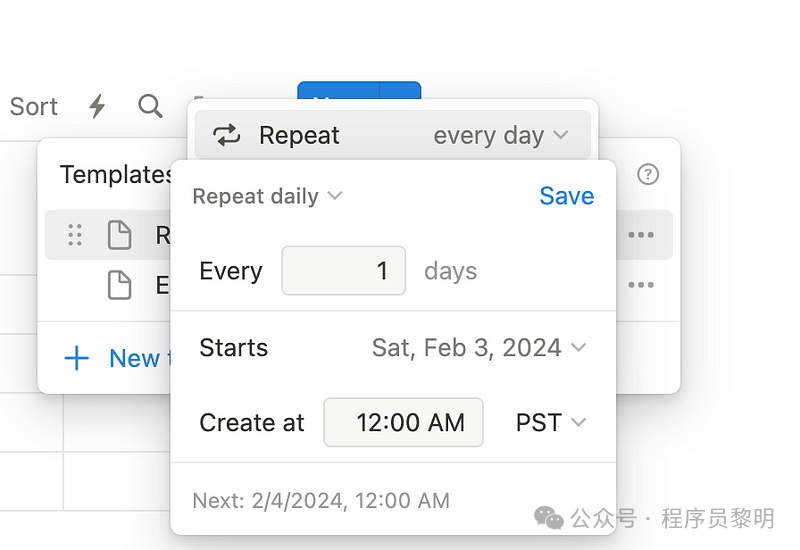Click the second template's page icon

click(x=119, y=285)
